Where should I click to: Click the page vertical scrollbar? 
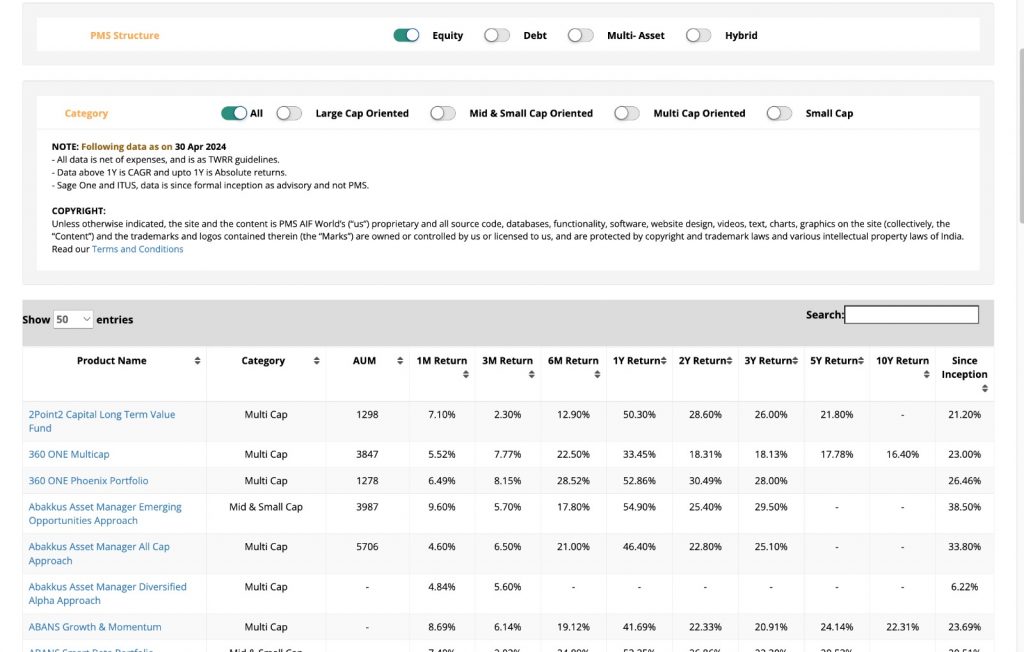tap(1021, 137)
